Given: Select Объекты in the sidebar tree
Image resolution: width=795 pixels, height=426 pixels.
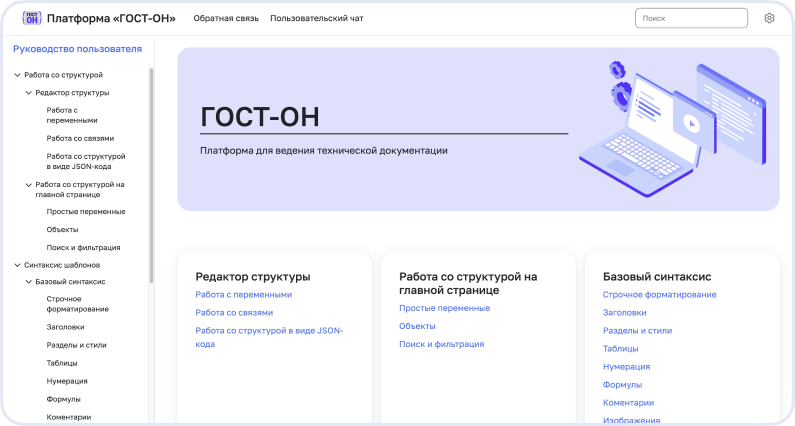Looking at the screenshot, I should point(62,230).
